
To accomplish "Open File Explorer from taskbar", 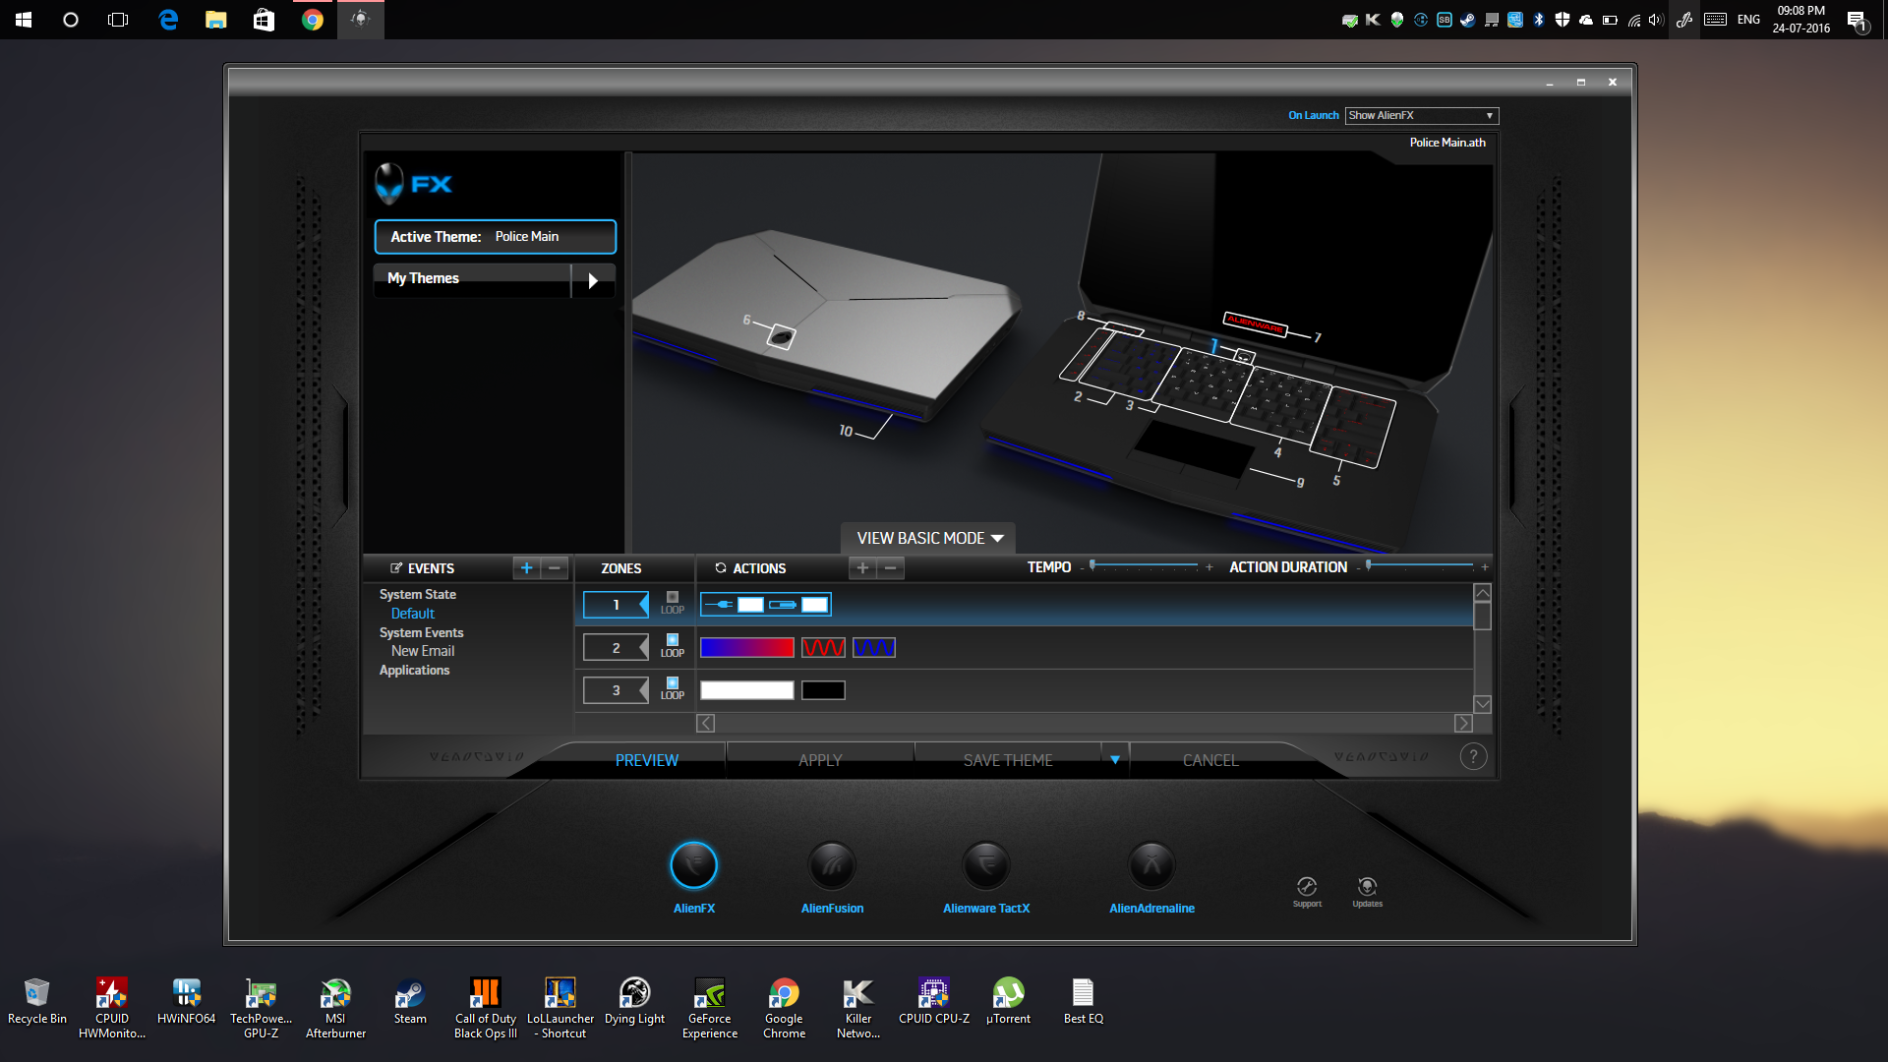I will (215, 20).
